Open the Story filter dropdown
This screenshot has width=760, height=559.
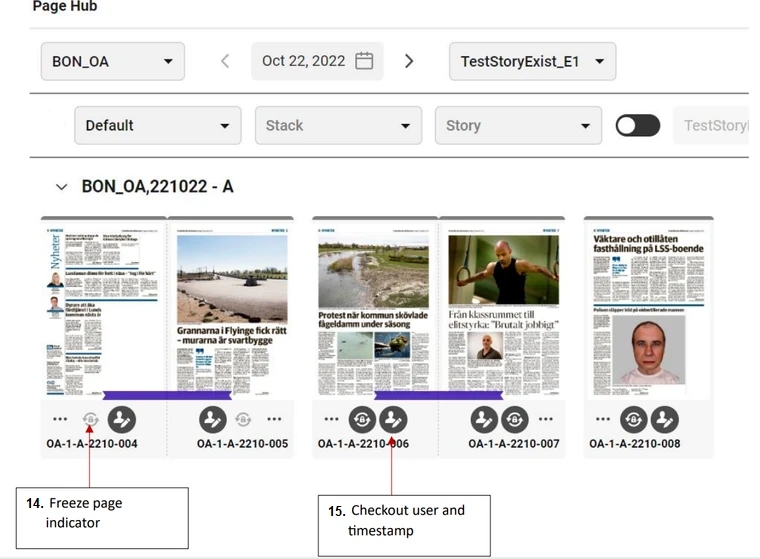click(517, 125)
